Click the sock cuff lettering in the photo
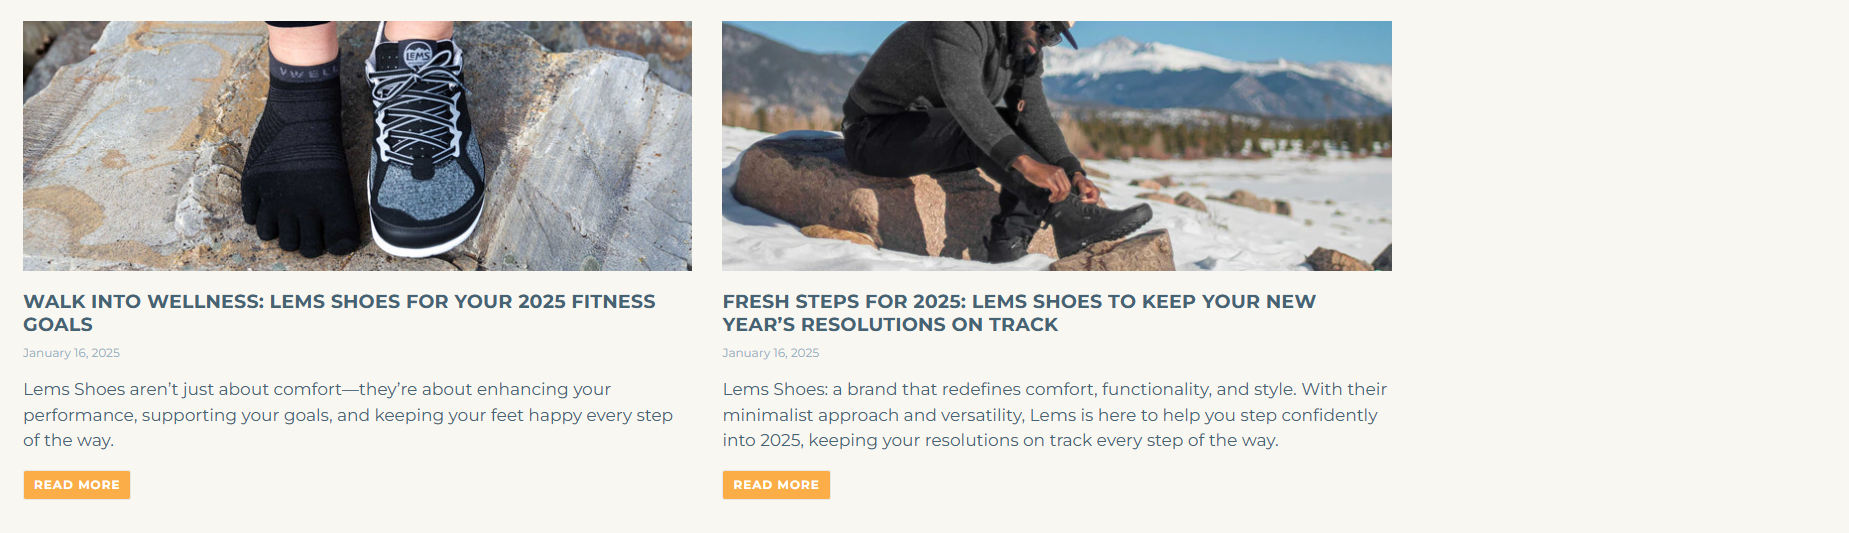This screenshot has width=1849, height=533. (x=305, y=73)
